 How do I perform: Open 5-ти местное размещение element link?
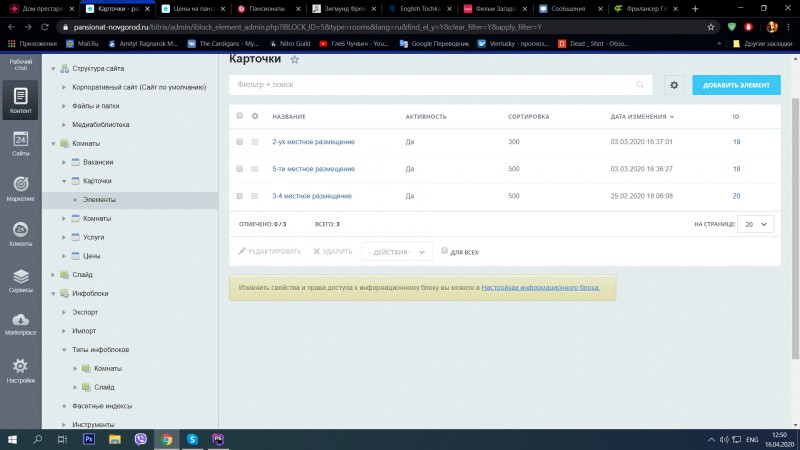(x=313, y=169)
